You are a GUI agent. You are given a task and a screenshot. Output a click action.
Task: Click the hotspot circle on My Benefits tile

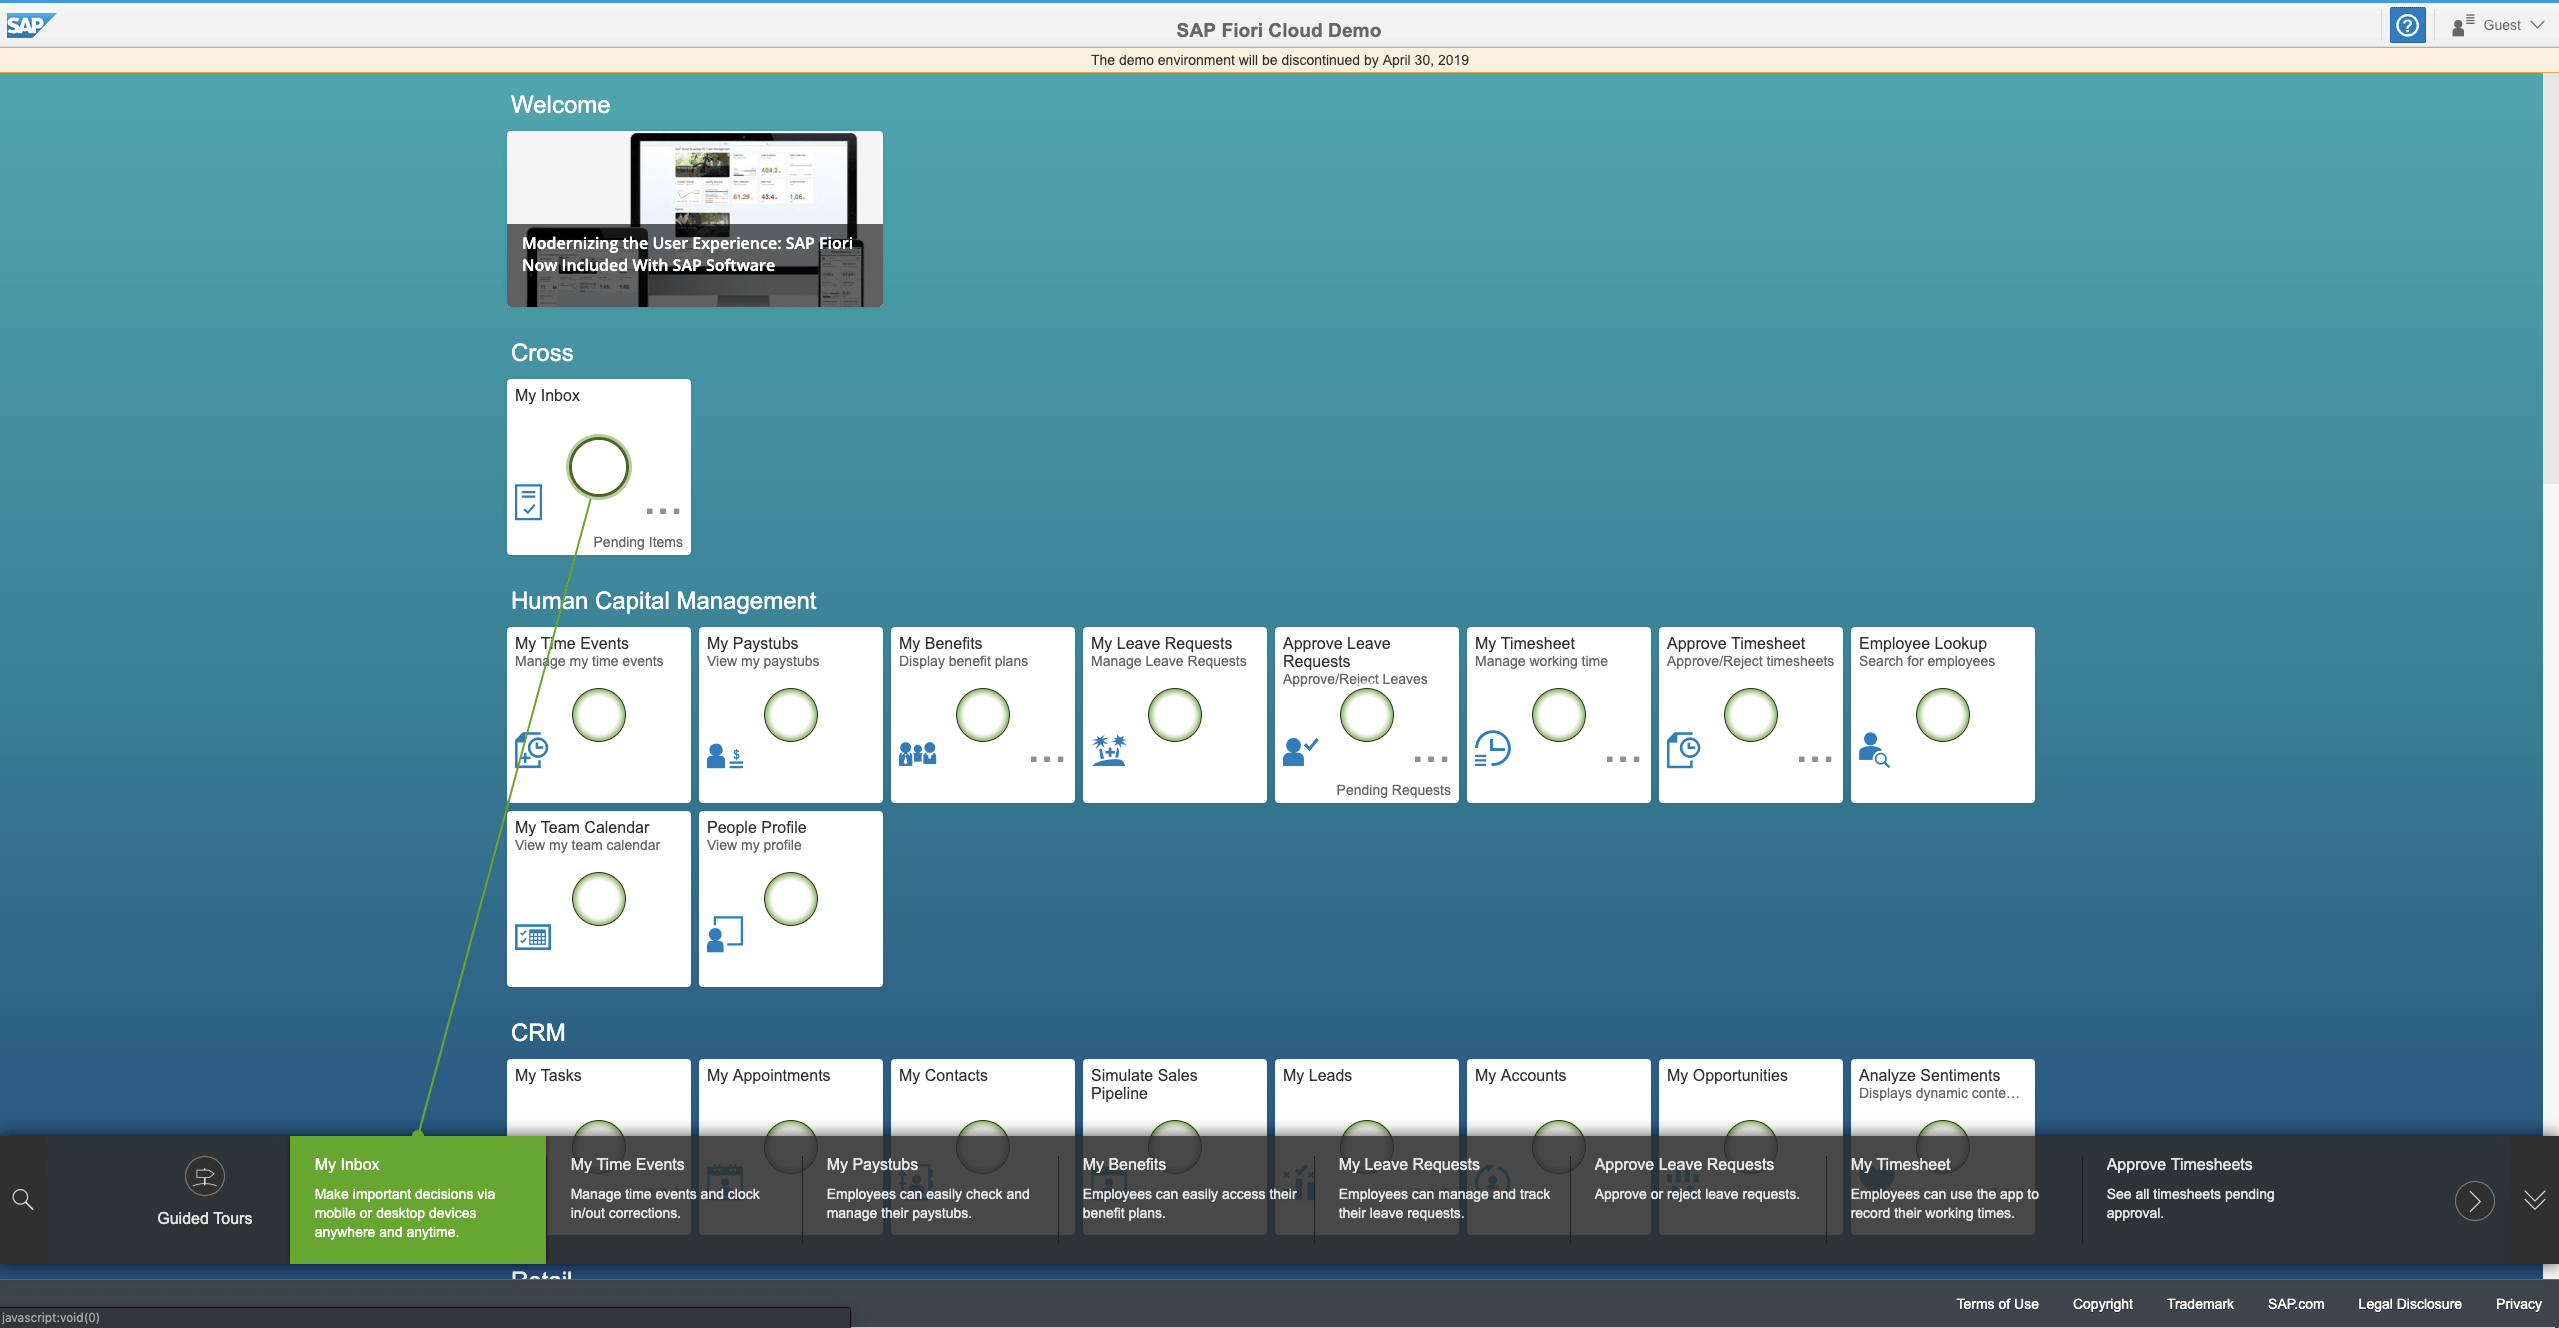[982, 715]
